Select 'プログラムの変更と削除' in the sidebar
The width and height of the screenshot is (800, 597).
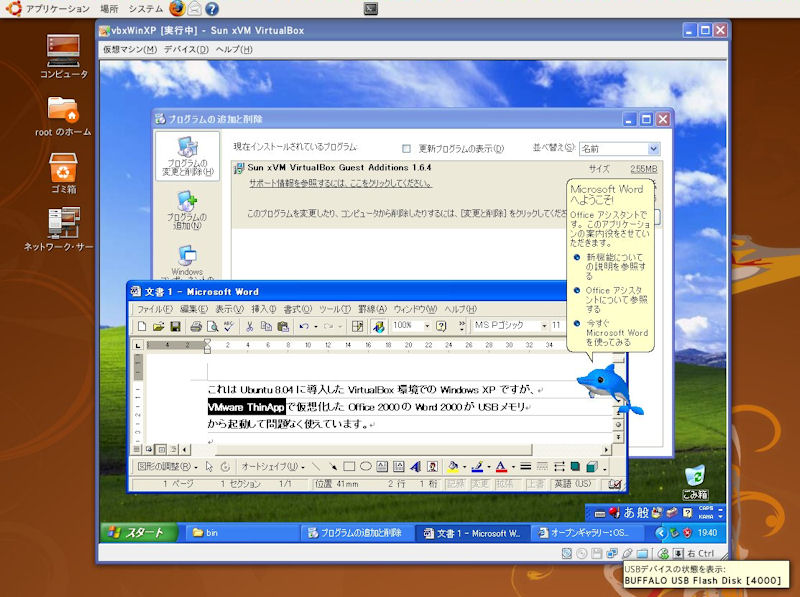187,156
